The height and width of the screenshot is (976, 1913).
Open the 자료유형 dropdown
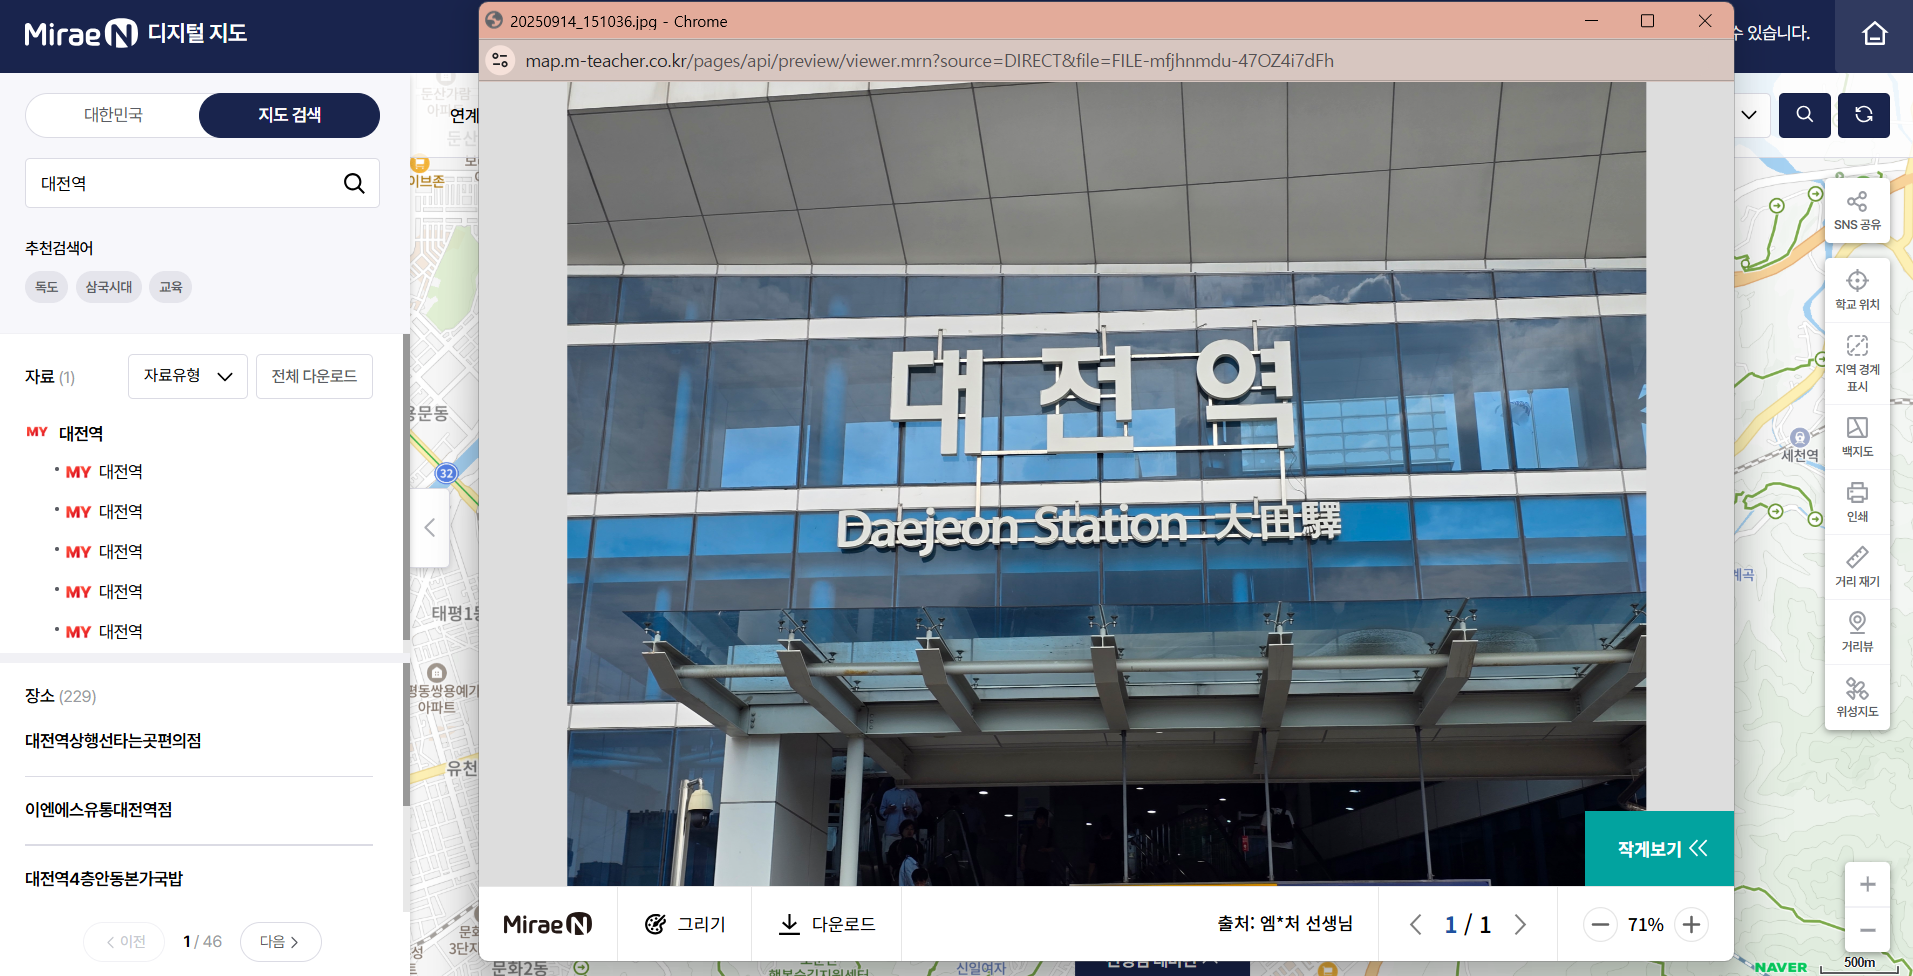point(188,376)
